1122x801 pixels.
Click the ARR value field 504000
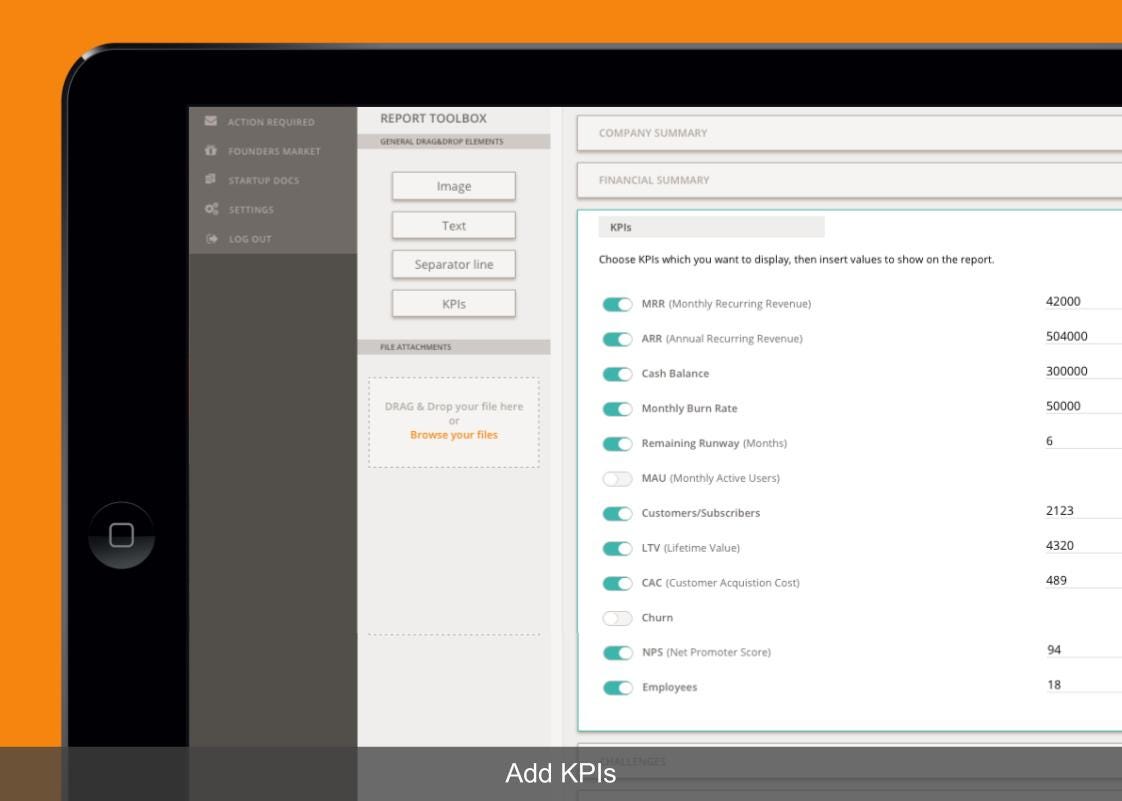coord(1083,336)
